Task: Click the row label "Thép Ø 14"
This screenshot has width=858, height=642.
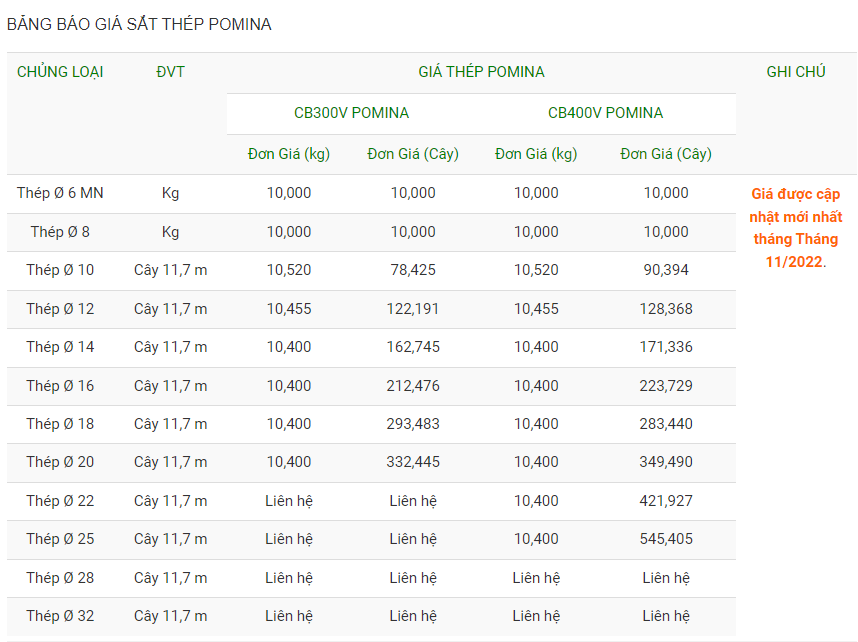Action: click(x=60, y=348)
